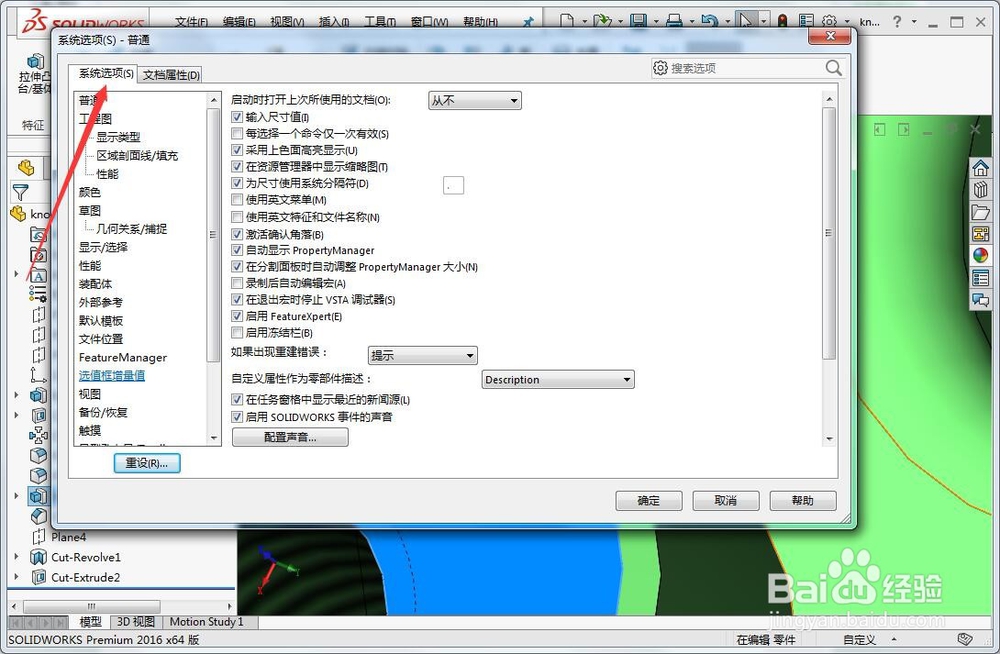Switch to 系统选项(S) tab

click(105, 73)
